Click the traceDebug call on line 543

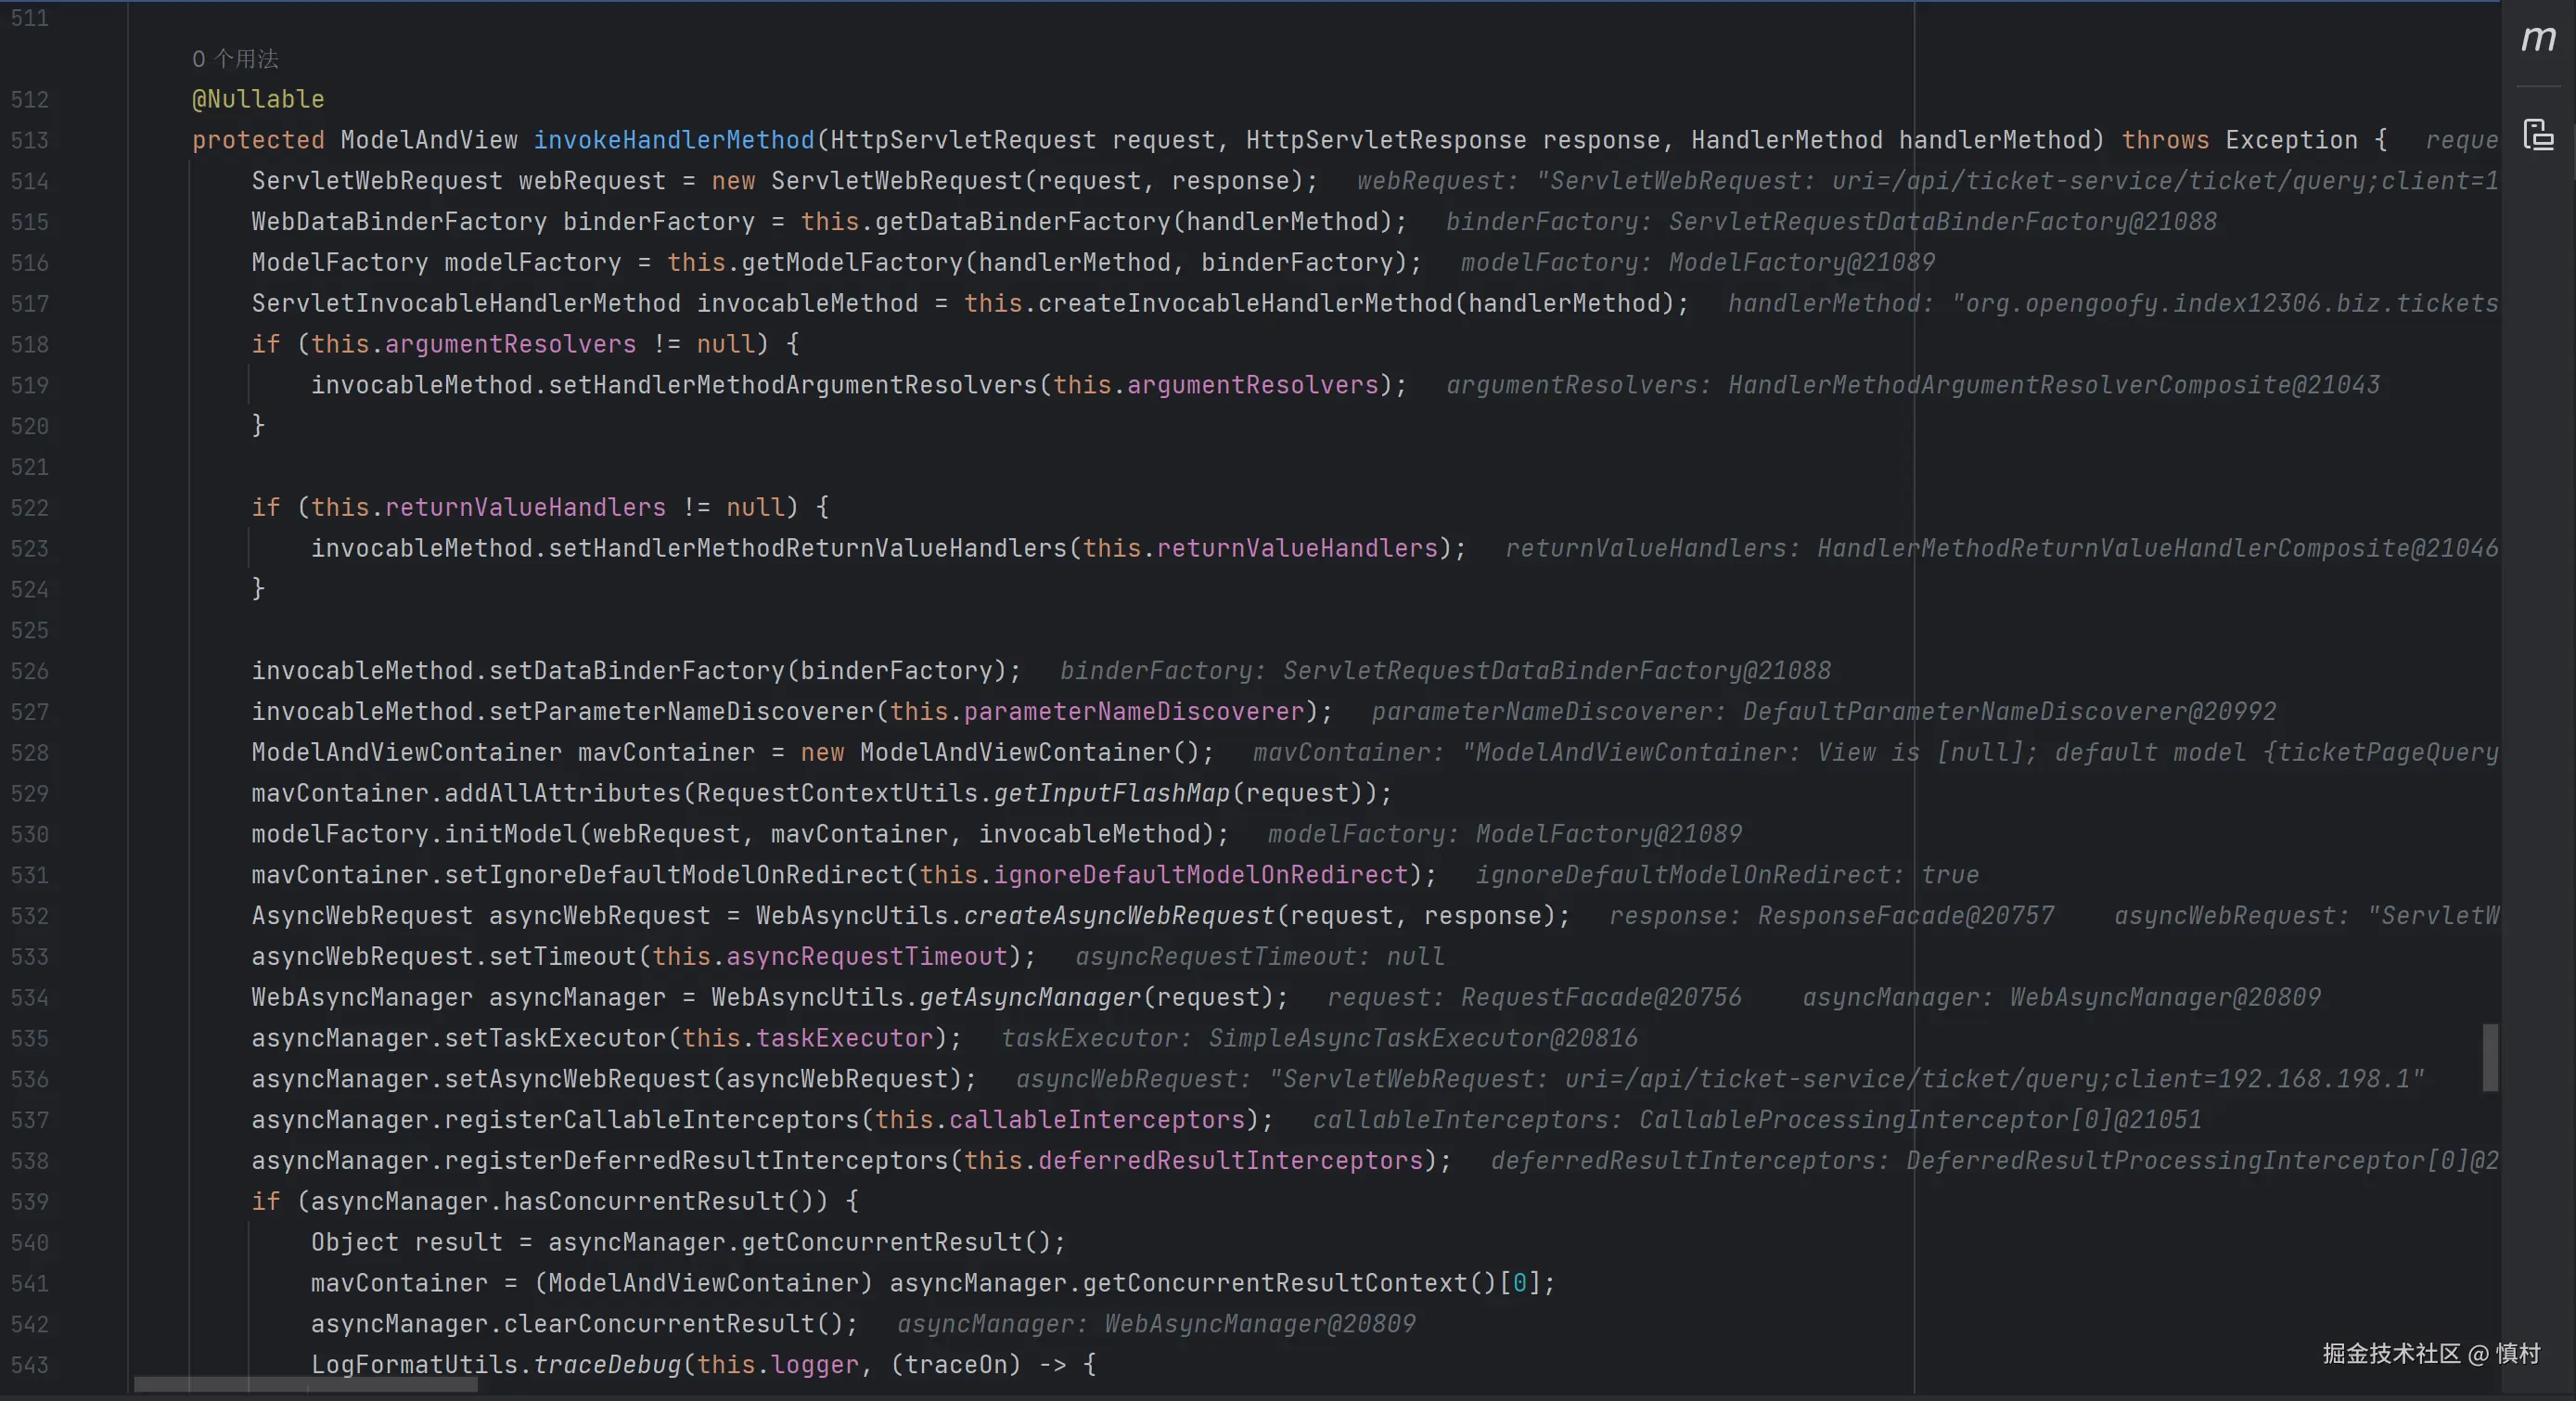click(606, 1364)
